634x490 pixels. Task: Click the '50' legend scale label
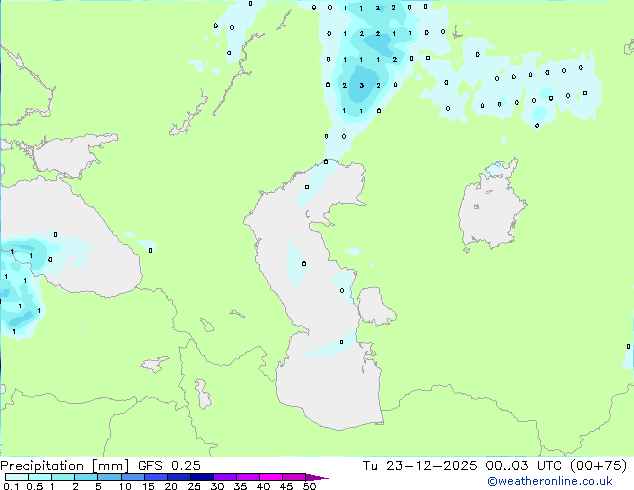[309, 486]
